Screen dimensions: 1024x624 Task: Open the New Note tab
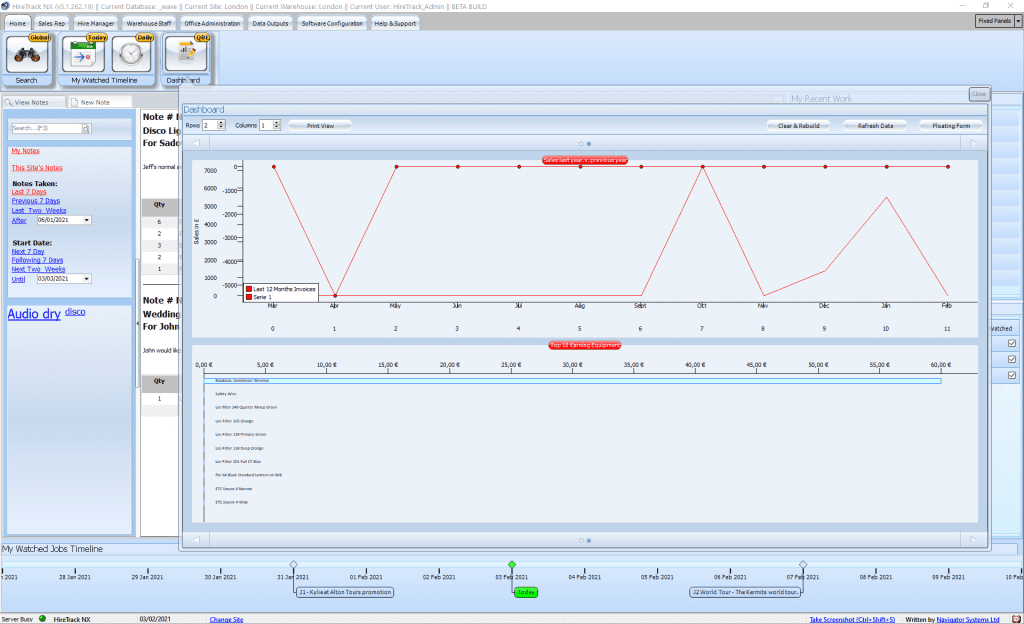[x=100, y=102]
